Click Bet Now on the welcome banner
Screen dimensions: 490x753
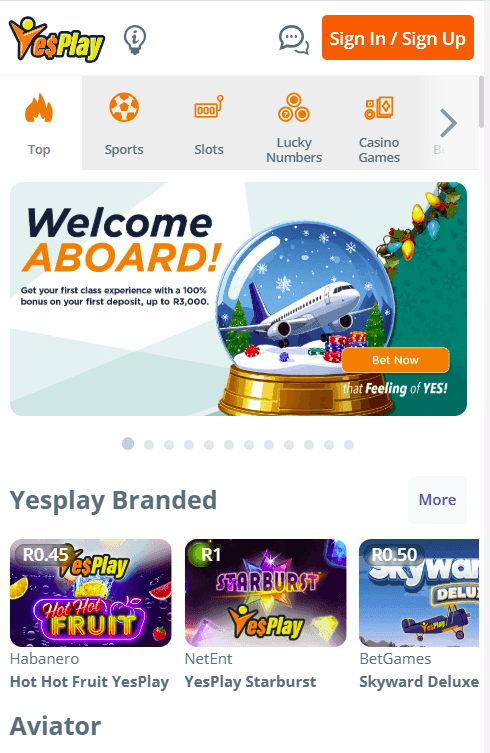(x=395, y=360)
